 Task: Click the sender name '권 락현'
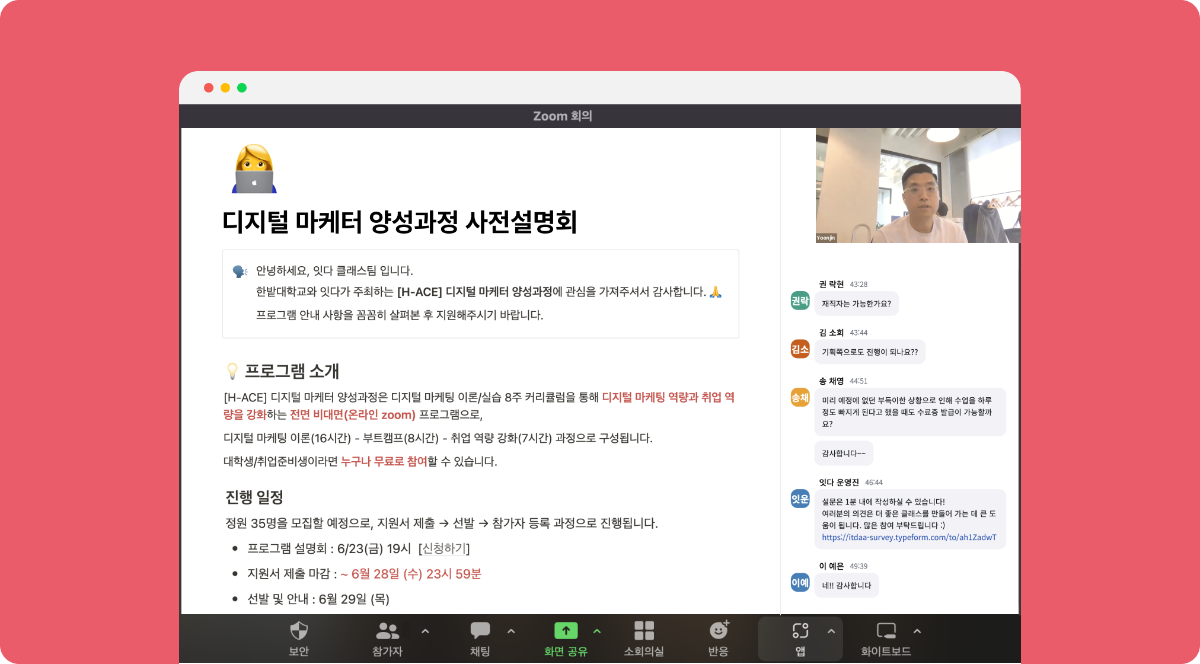tap(832, 283)
